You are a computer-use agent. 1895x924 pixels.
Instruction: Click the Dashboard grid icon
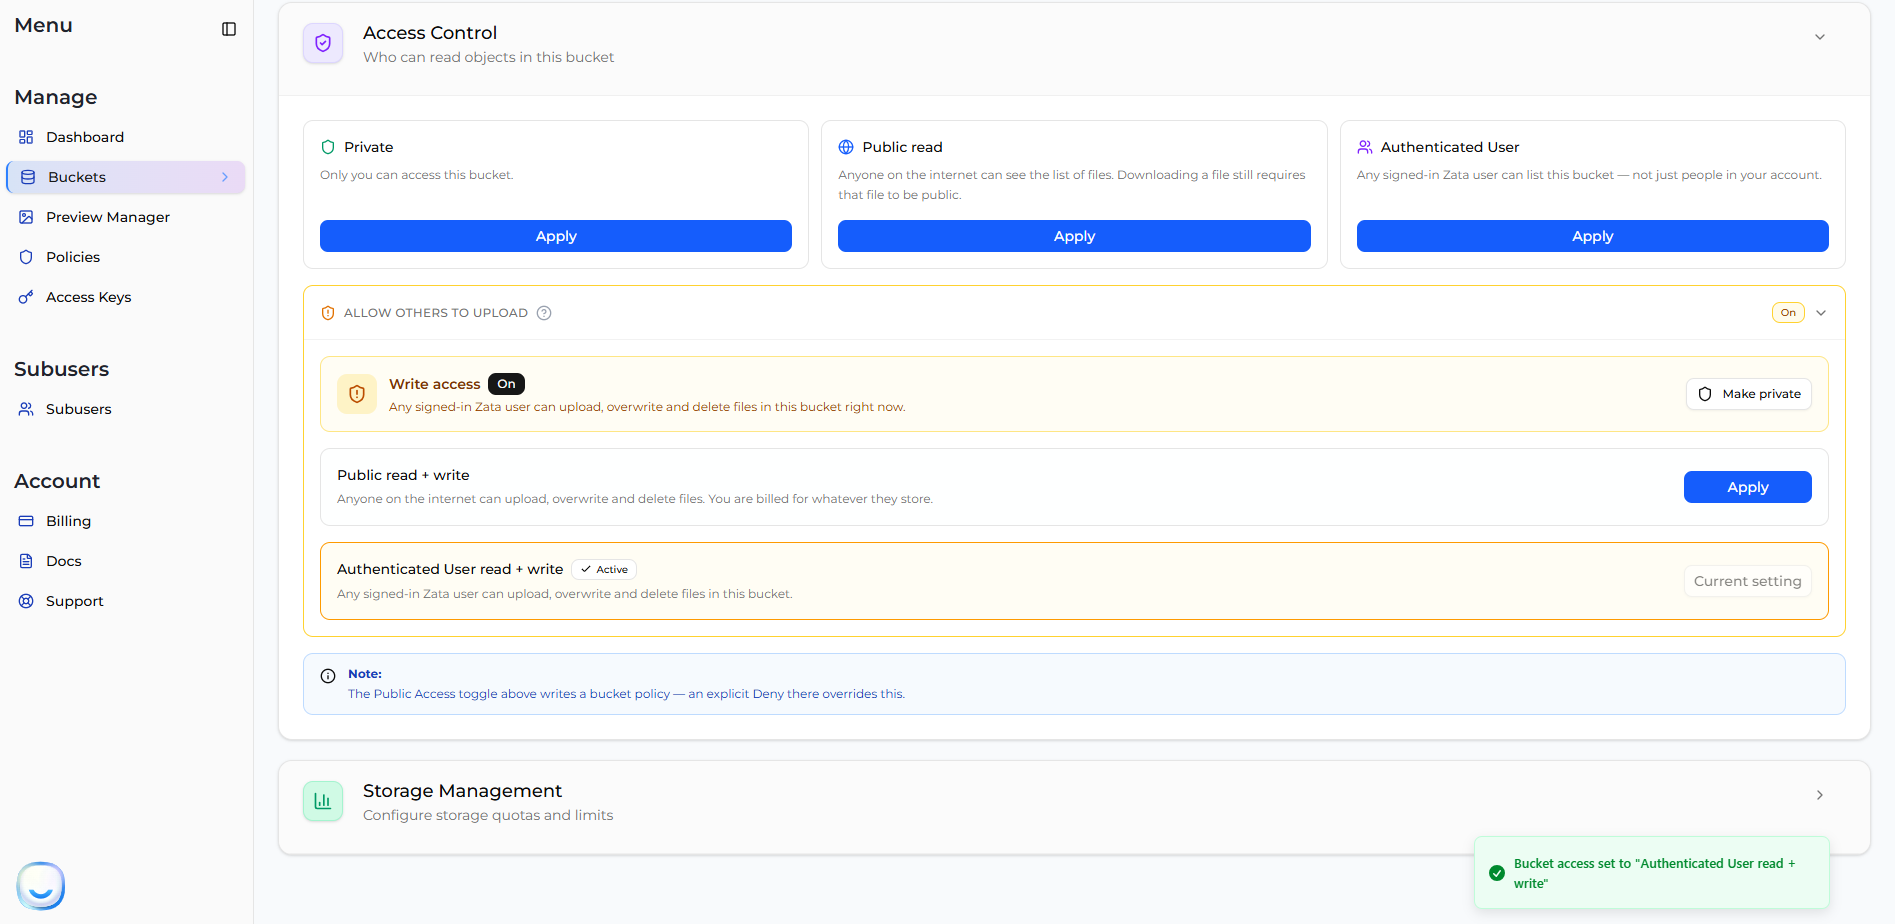point(26,137)
